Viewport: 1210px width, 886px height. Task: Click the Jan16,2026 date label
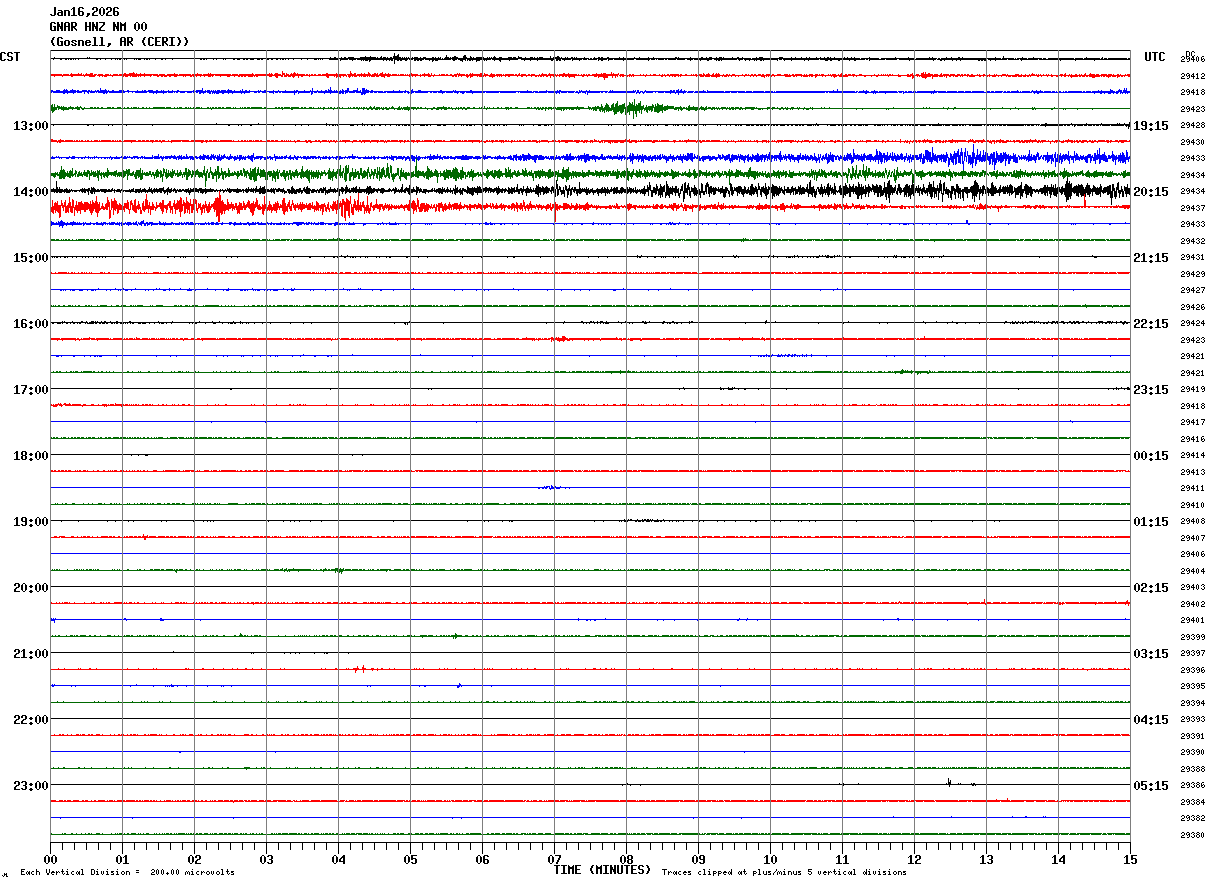click(x=84, y=12)
